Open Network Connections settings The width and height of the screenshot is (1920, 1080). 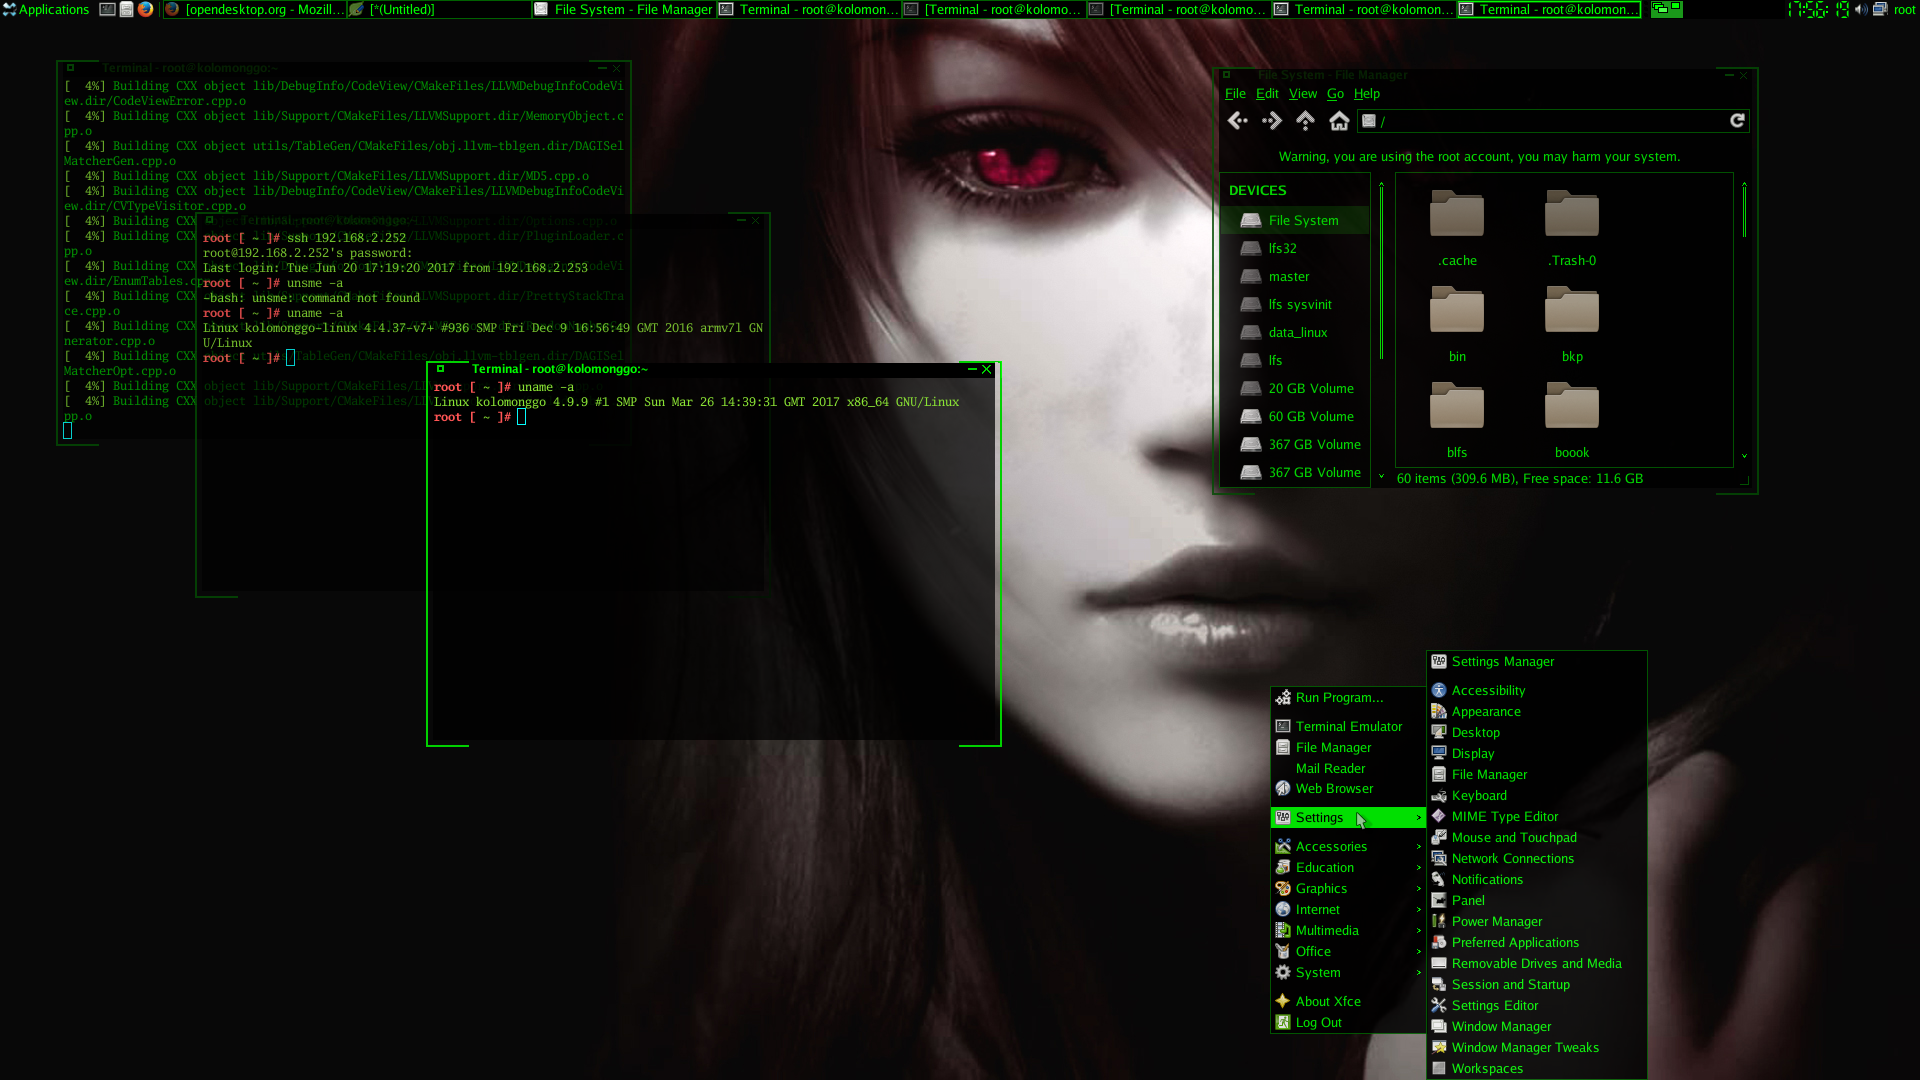[1513, 857]
